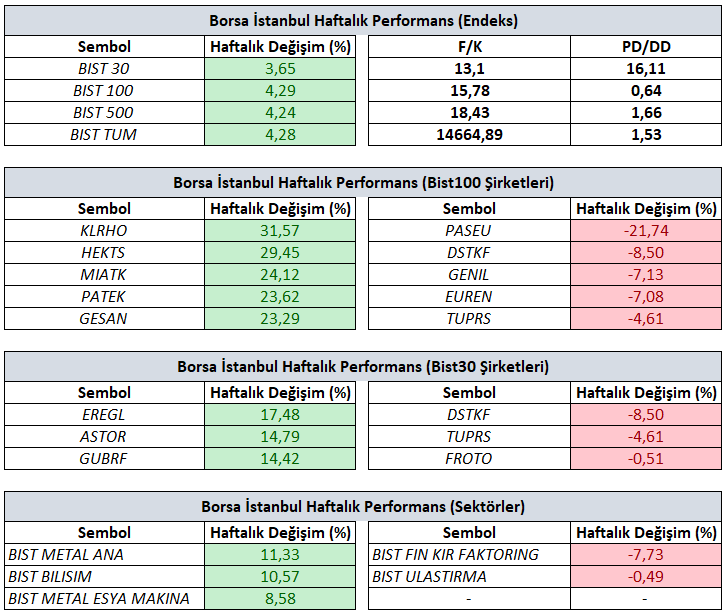
Task: Click the Endeks table title header
Action: tap(363, 20)
